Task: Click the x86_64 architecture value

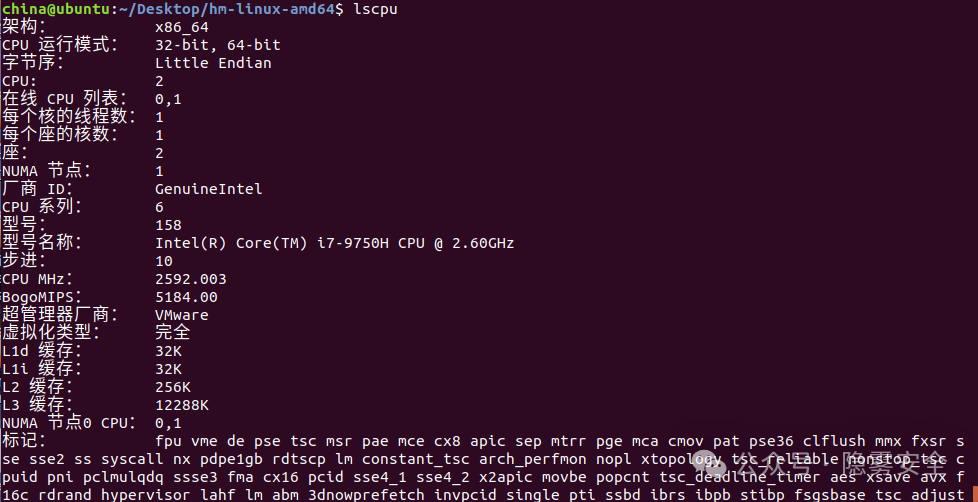Action: [182, 27]
